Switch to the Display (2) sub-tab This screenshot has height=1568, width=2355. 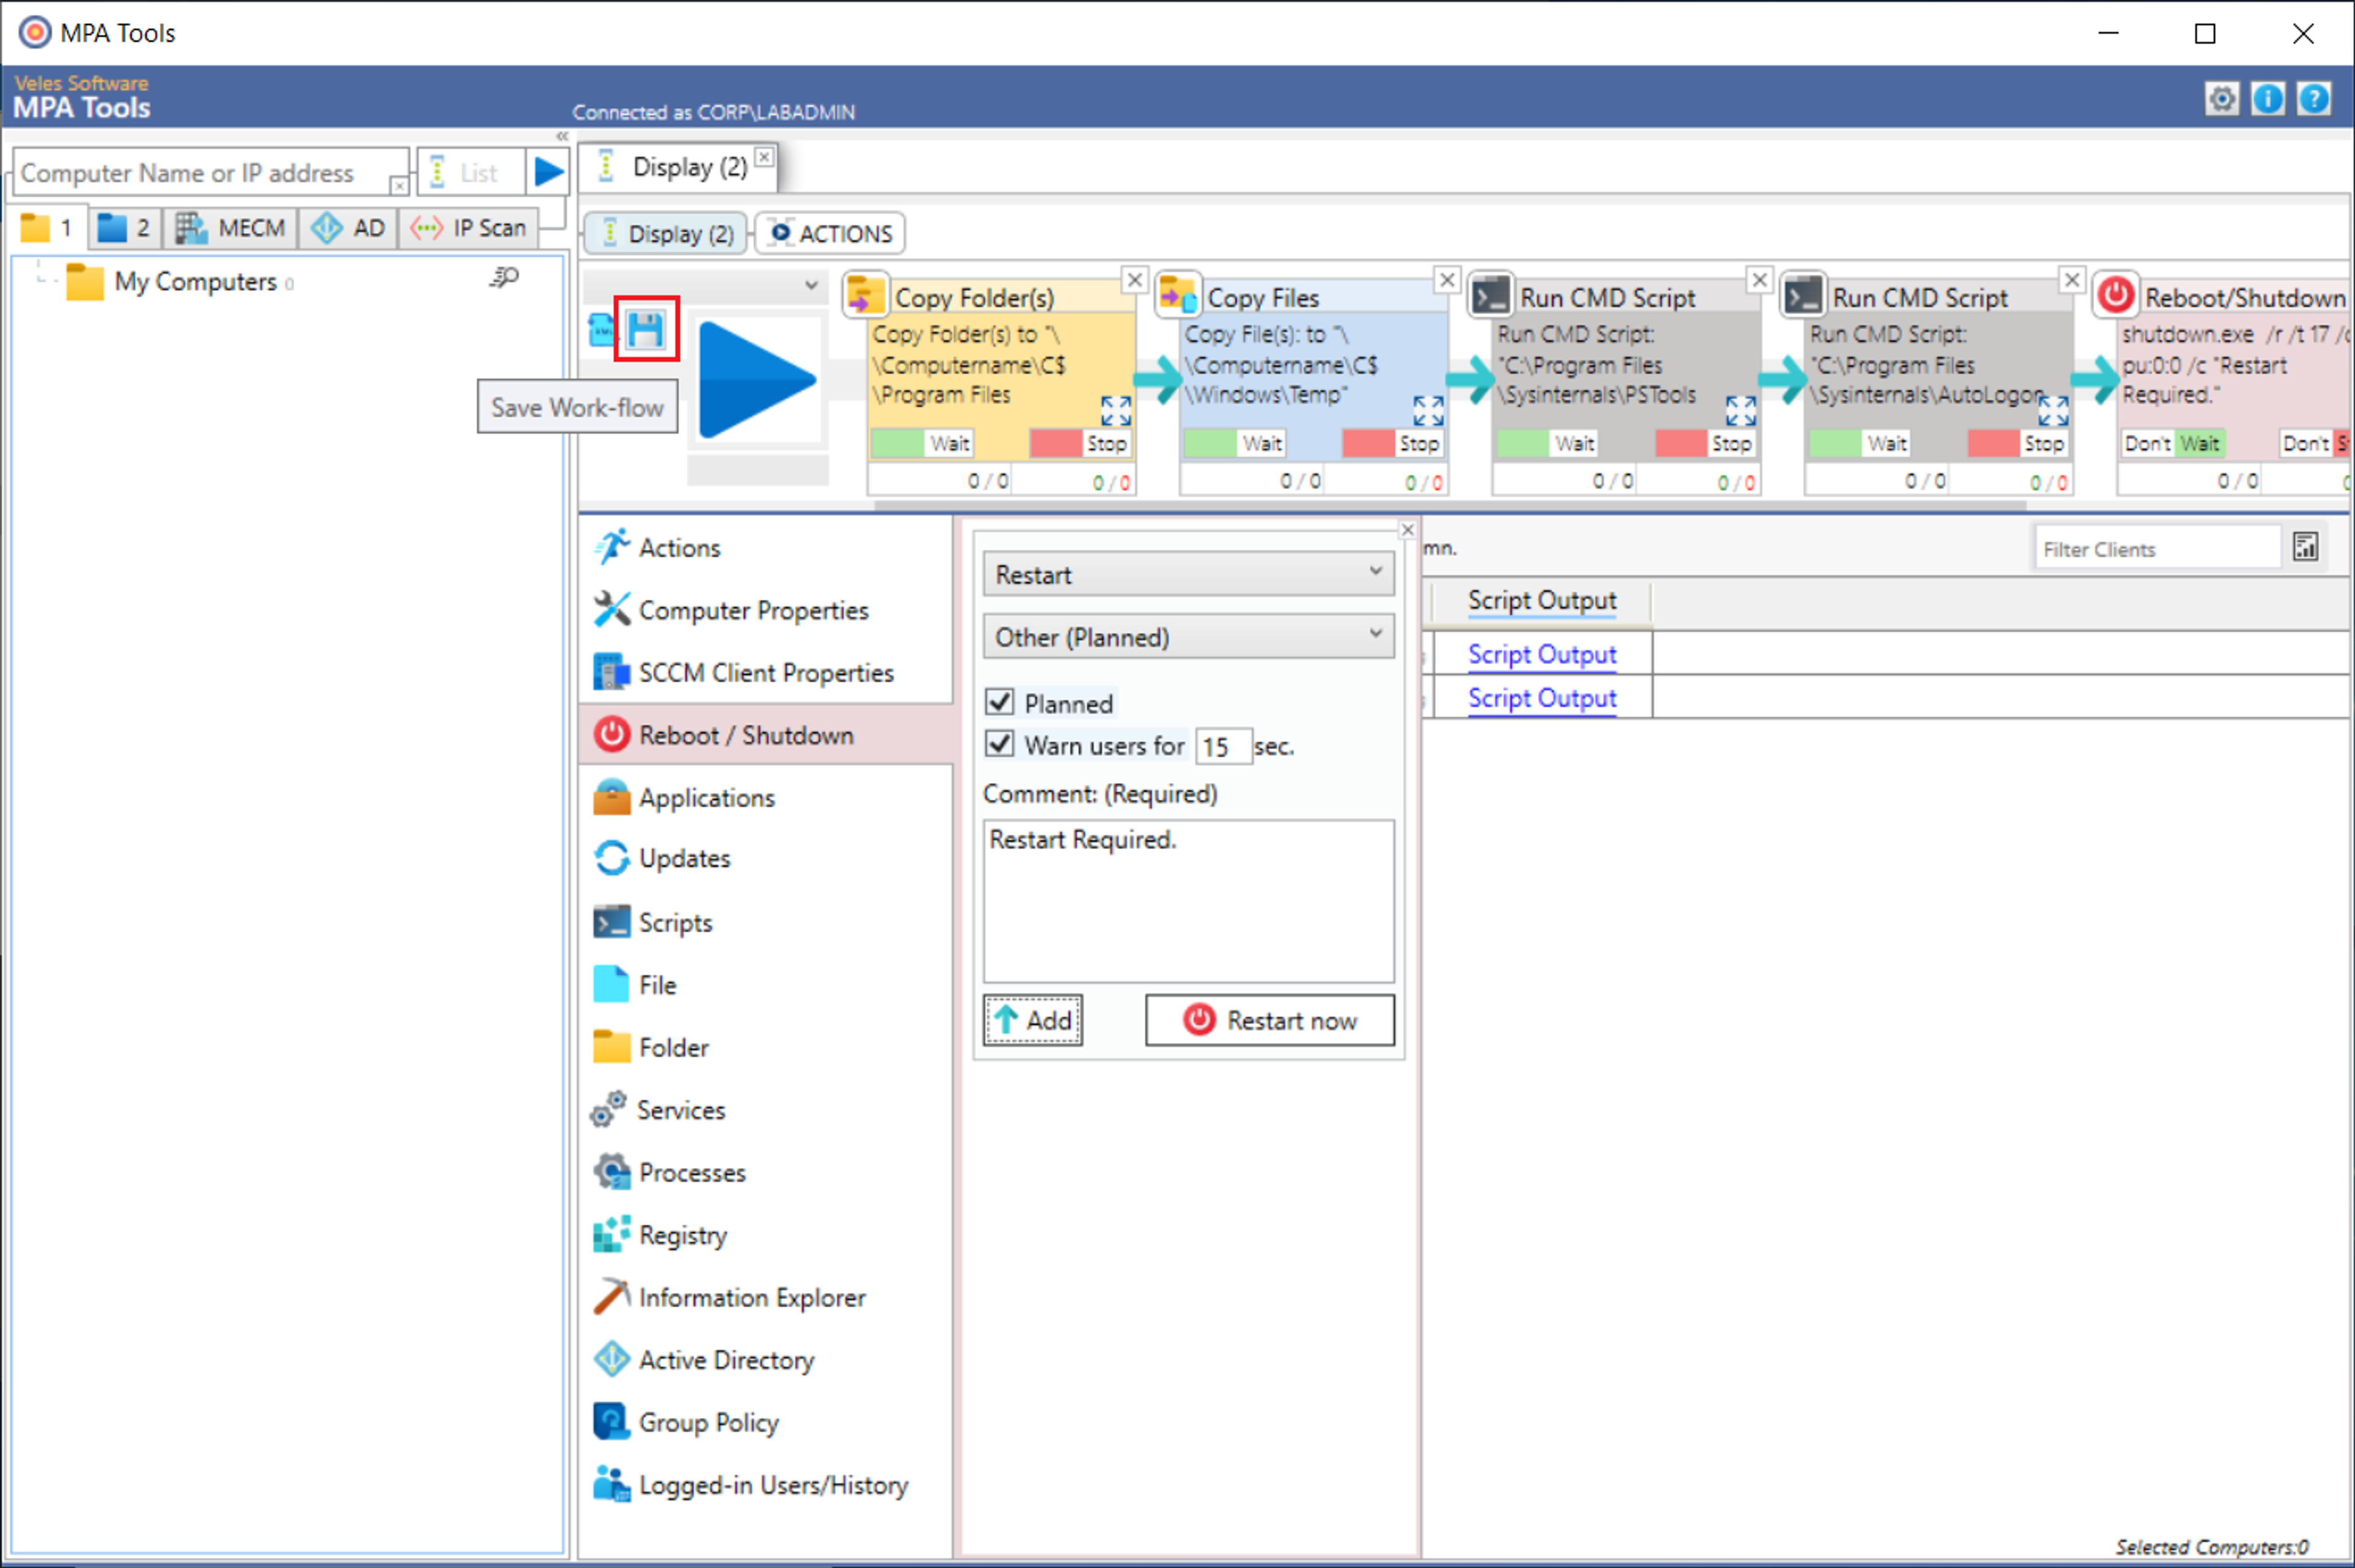coord(666,233)
